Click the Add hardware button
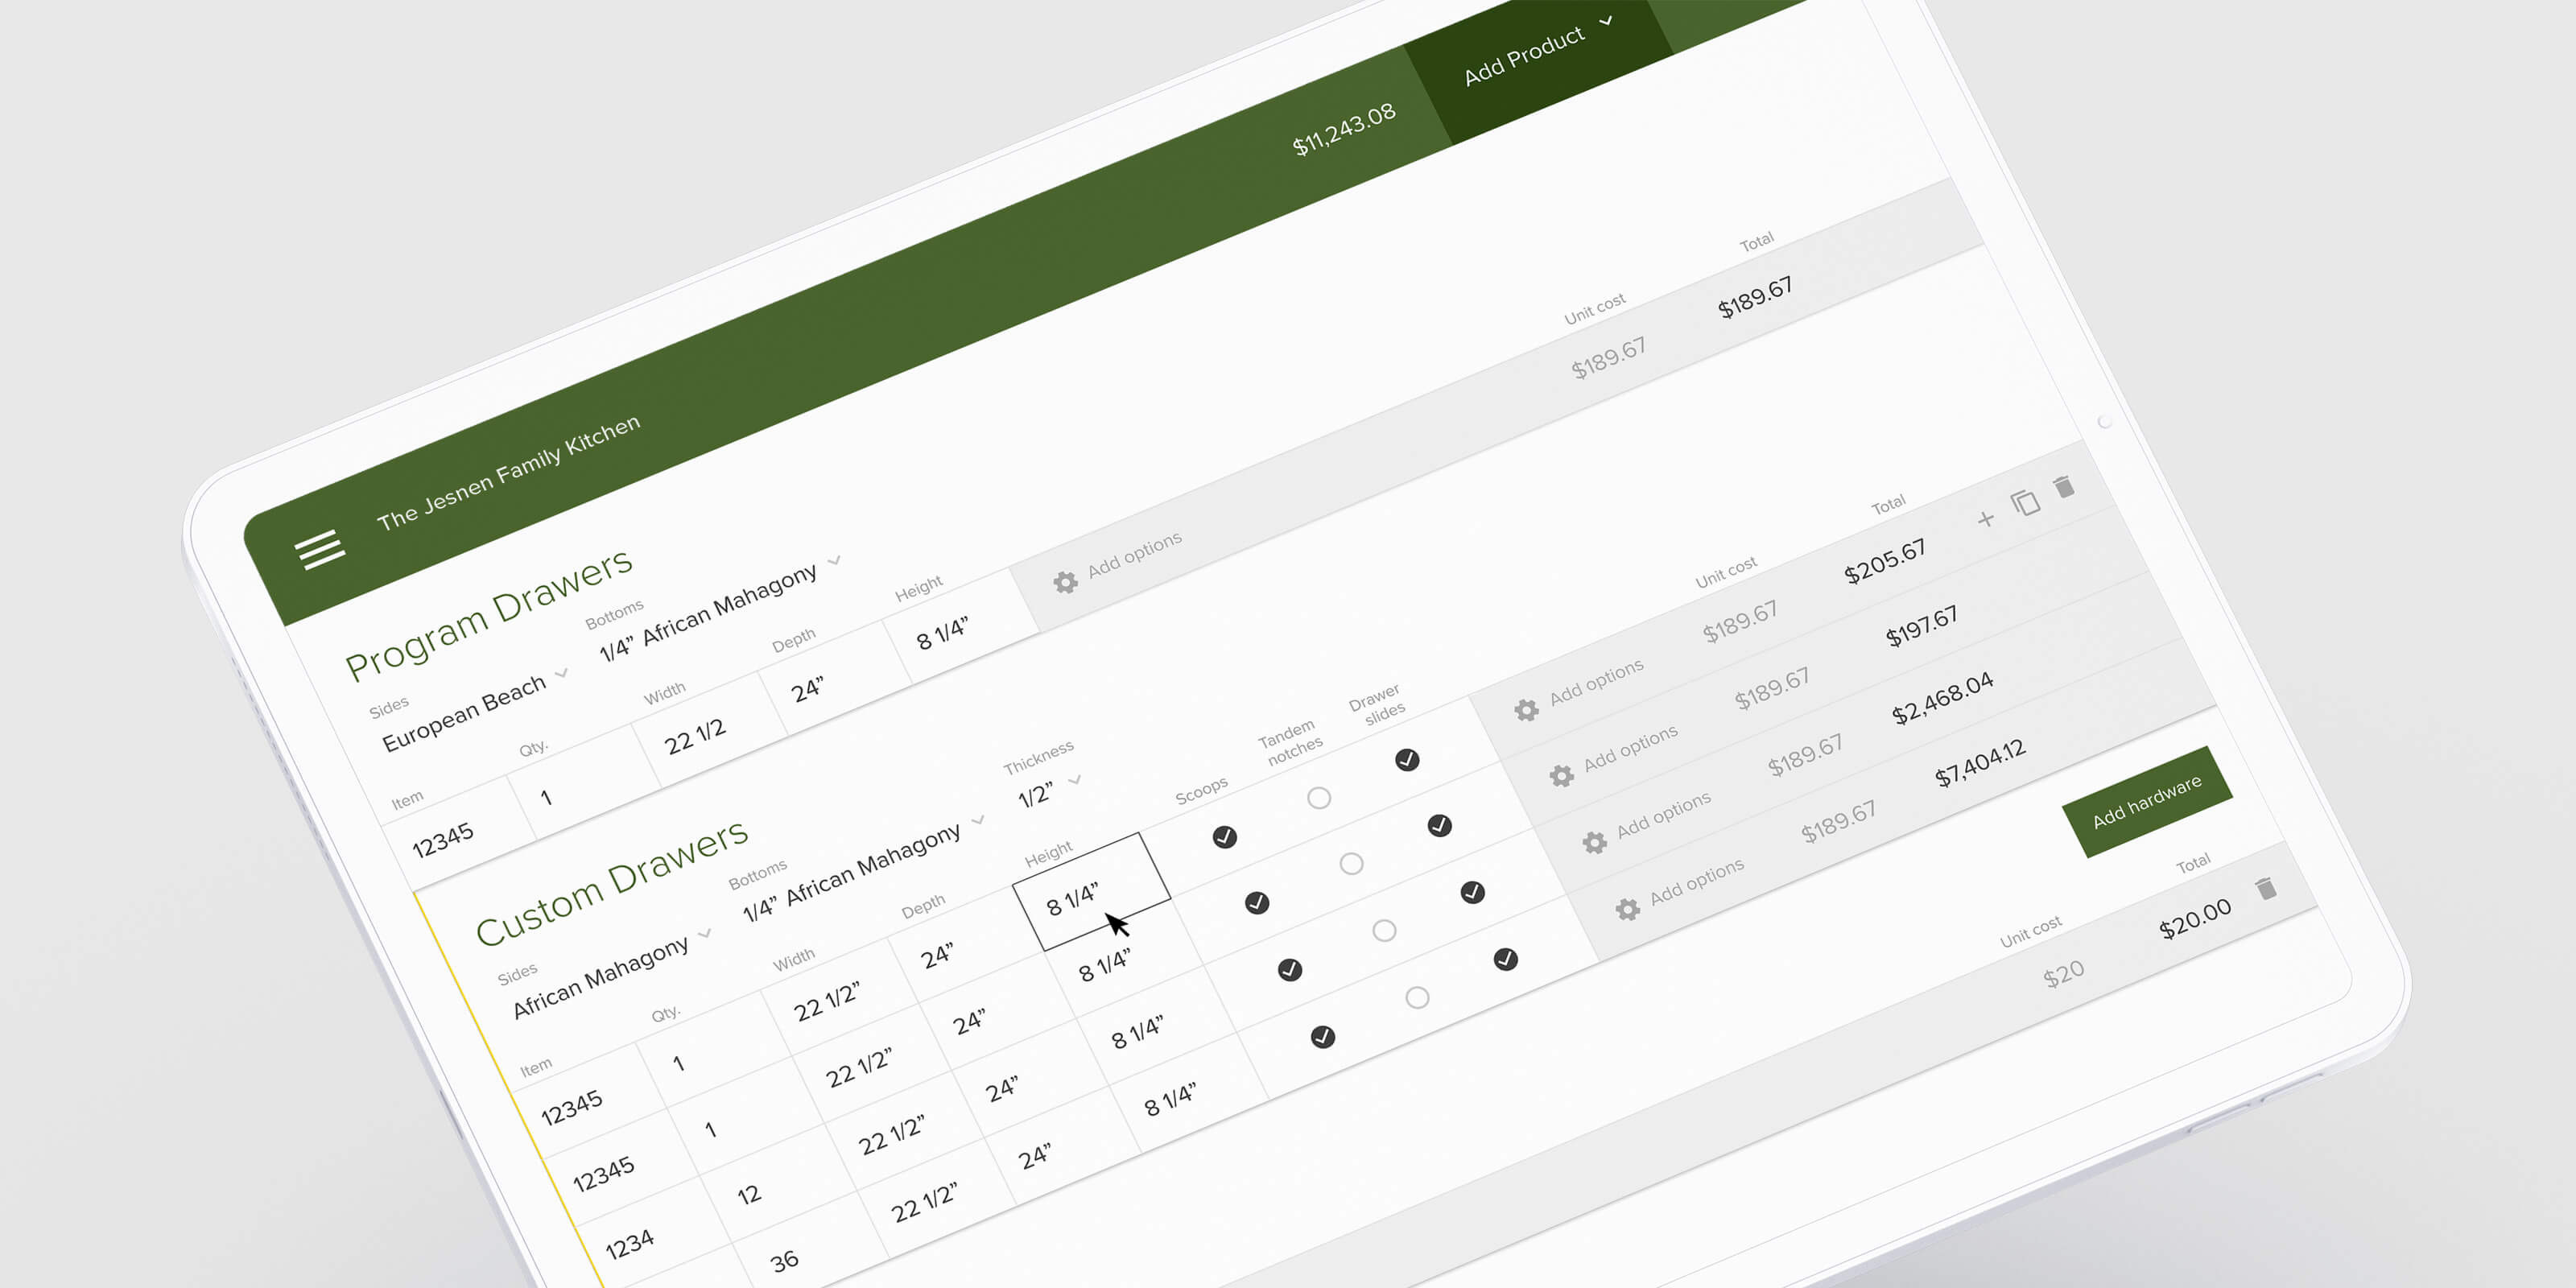 (2146, 801)
